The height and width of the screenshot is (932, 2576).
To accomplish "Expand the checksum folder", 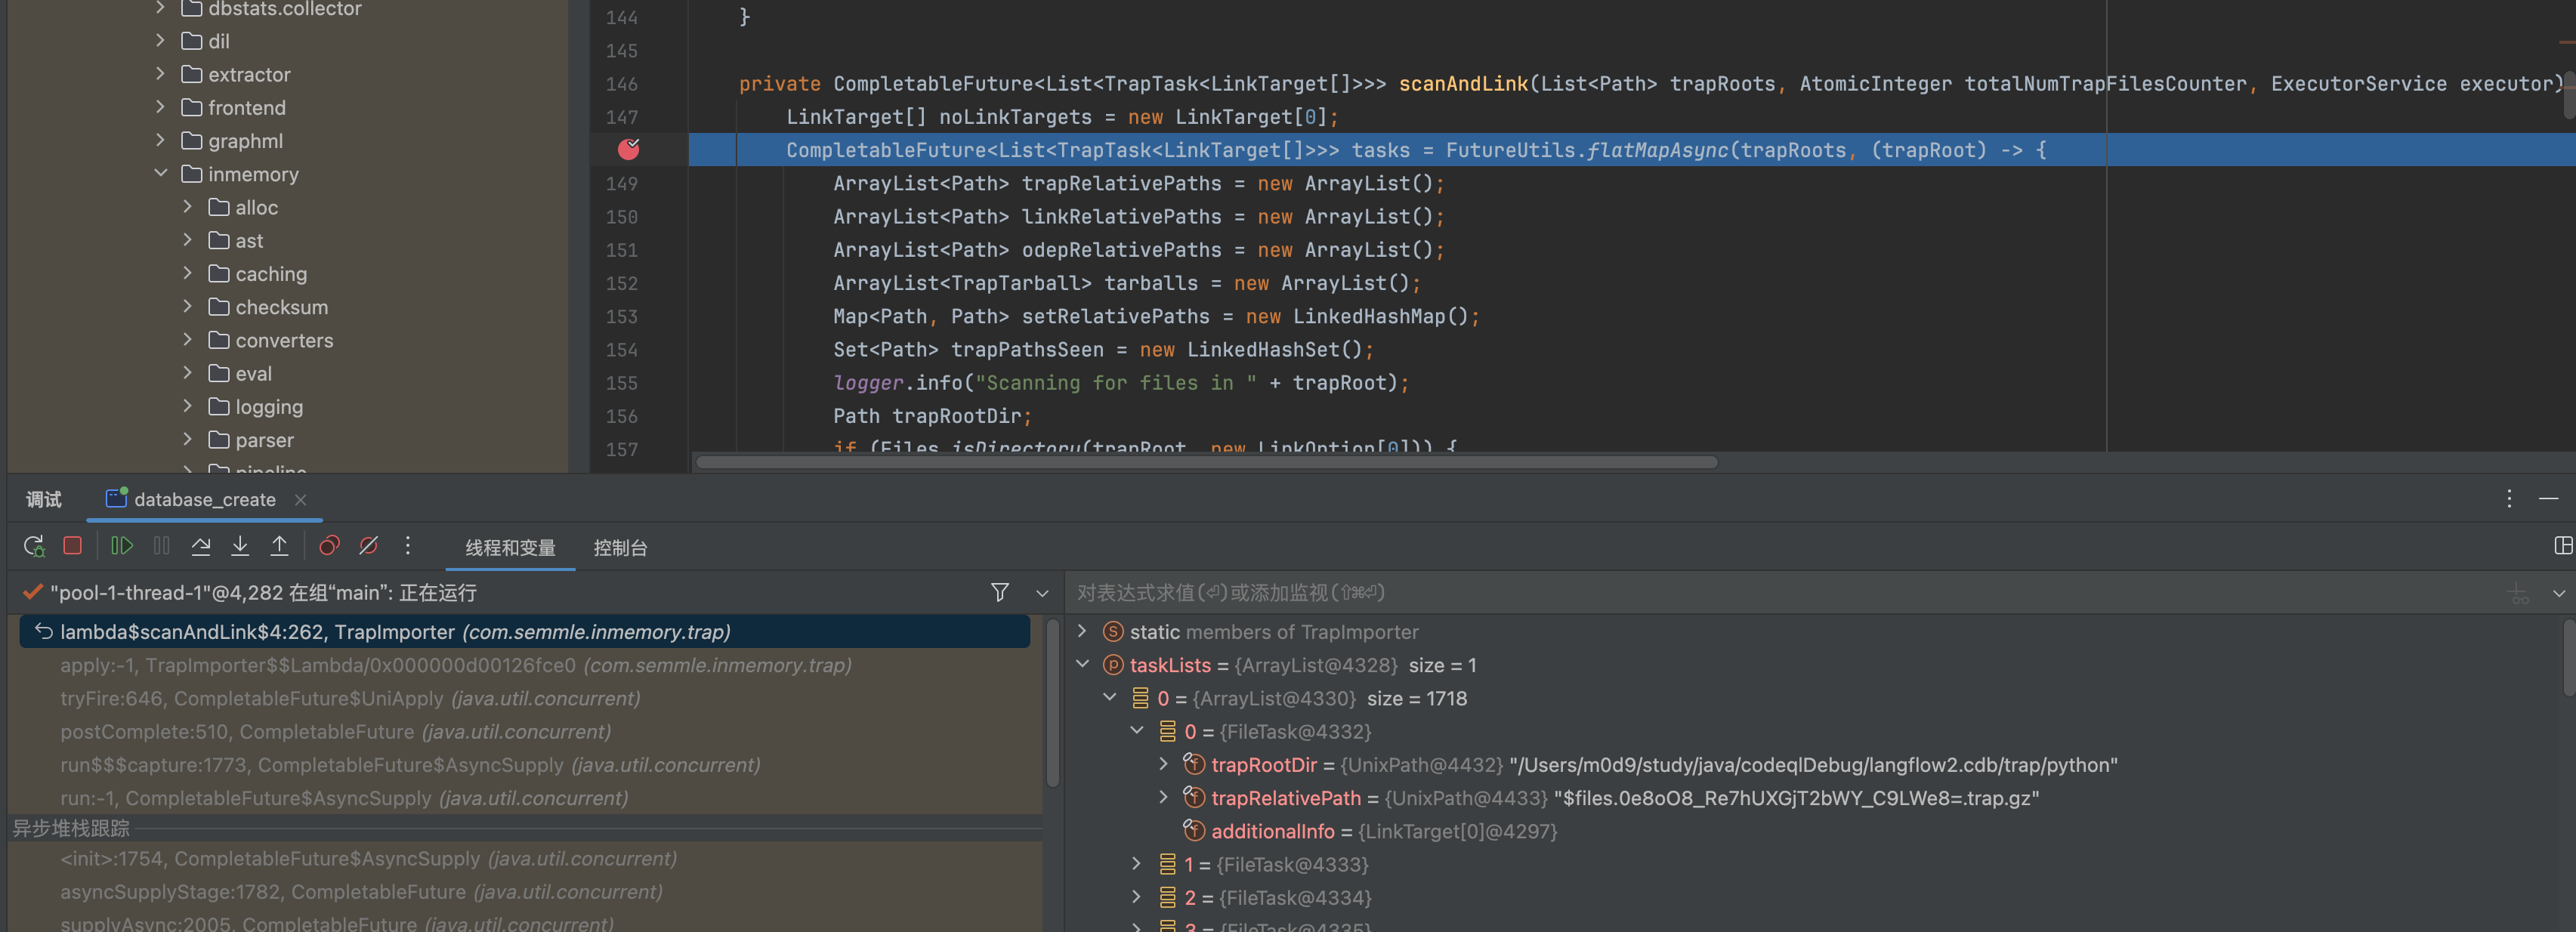I will (187, 306).
